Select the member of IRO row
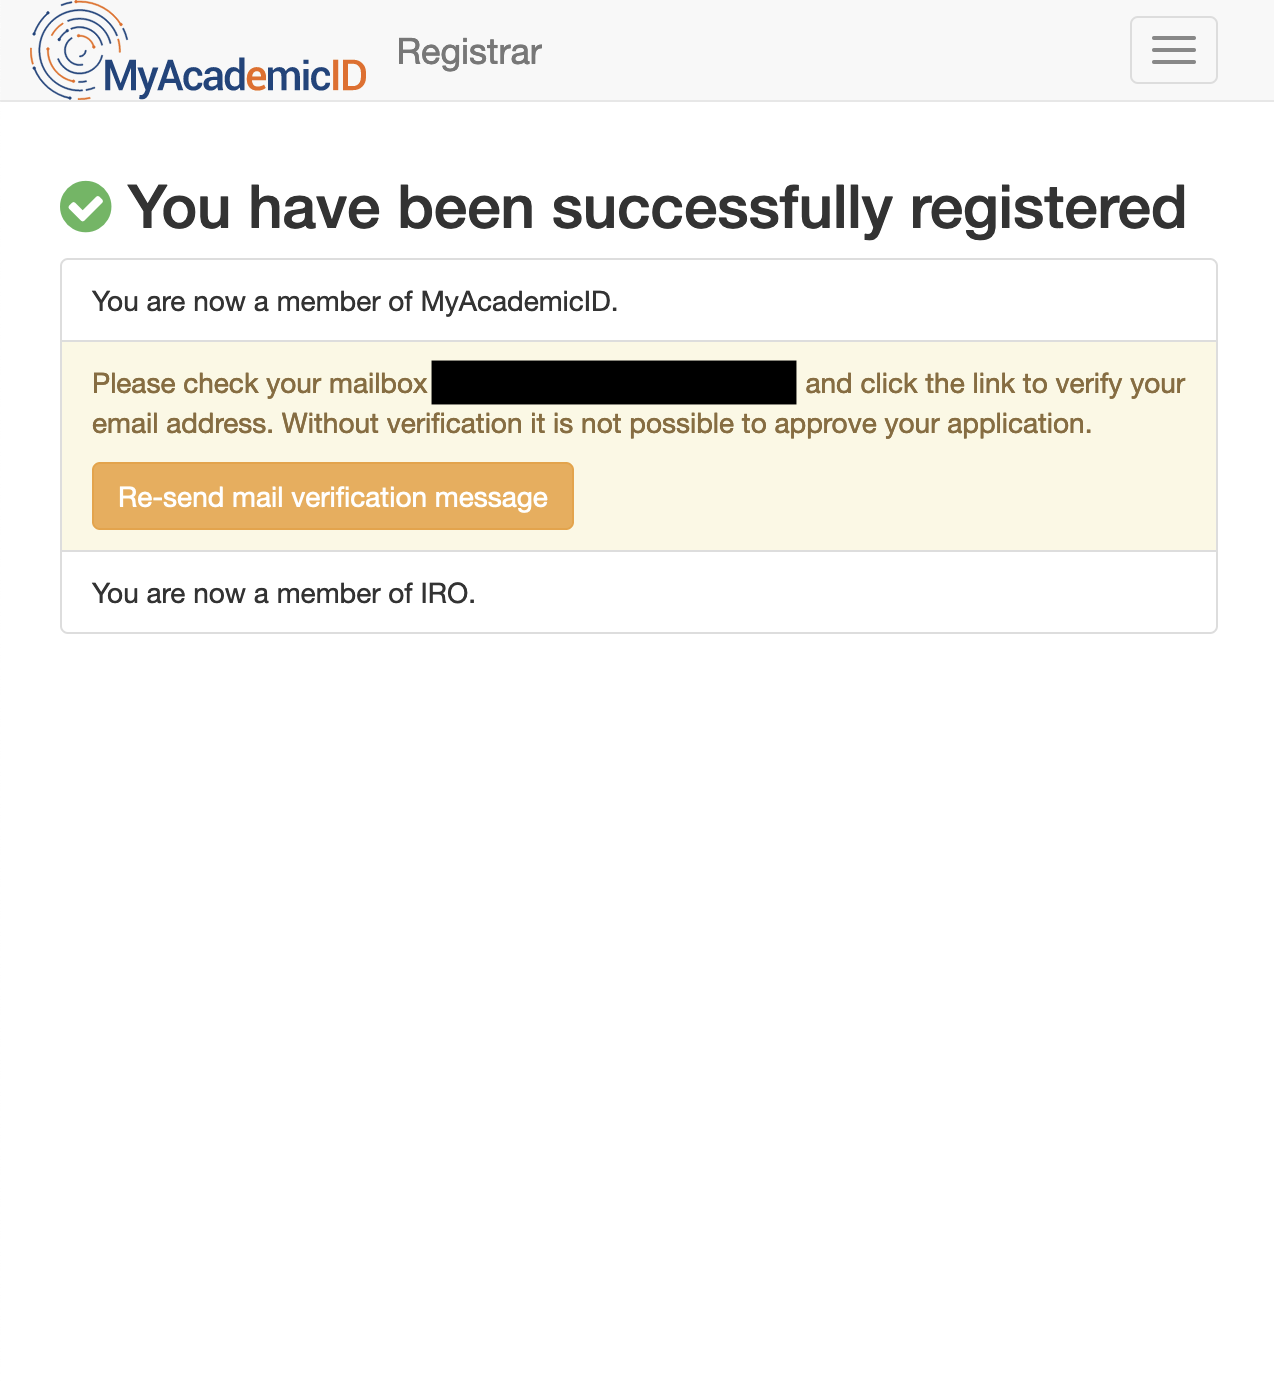1274x1382 pixels. [638, 593]
